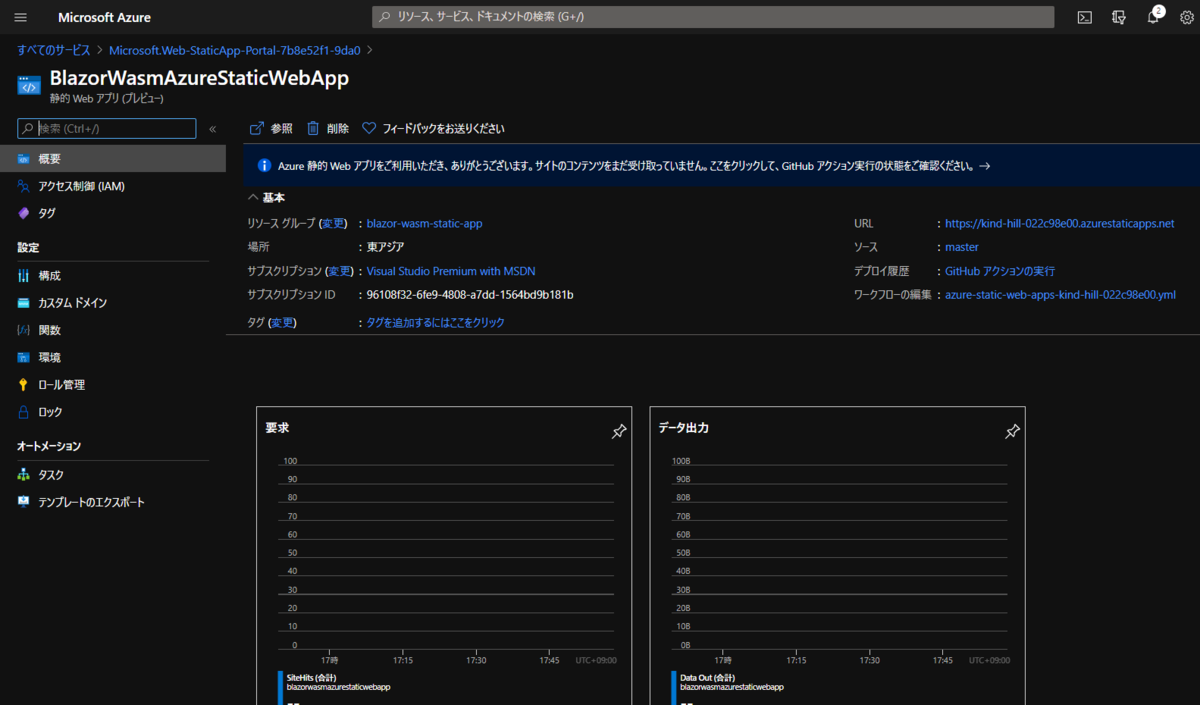Screen dimensions: 1200x705
Task: Click the 要求 chart title
Action: click(277, 427)
